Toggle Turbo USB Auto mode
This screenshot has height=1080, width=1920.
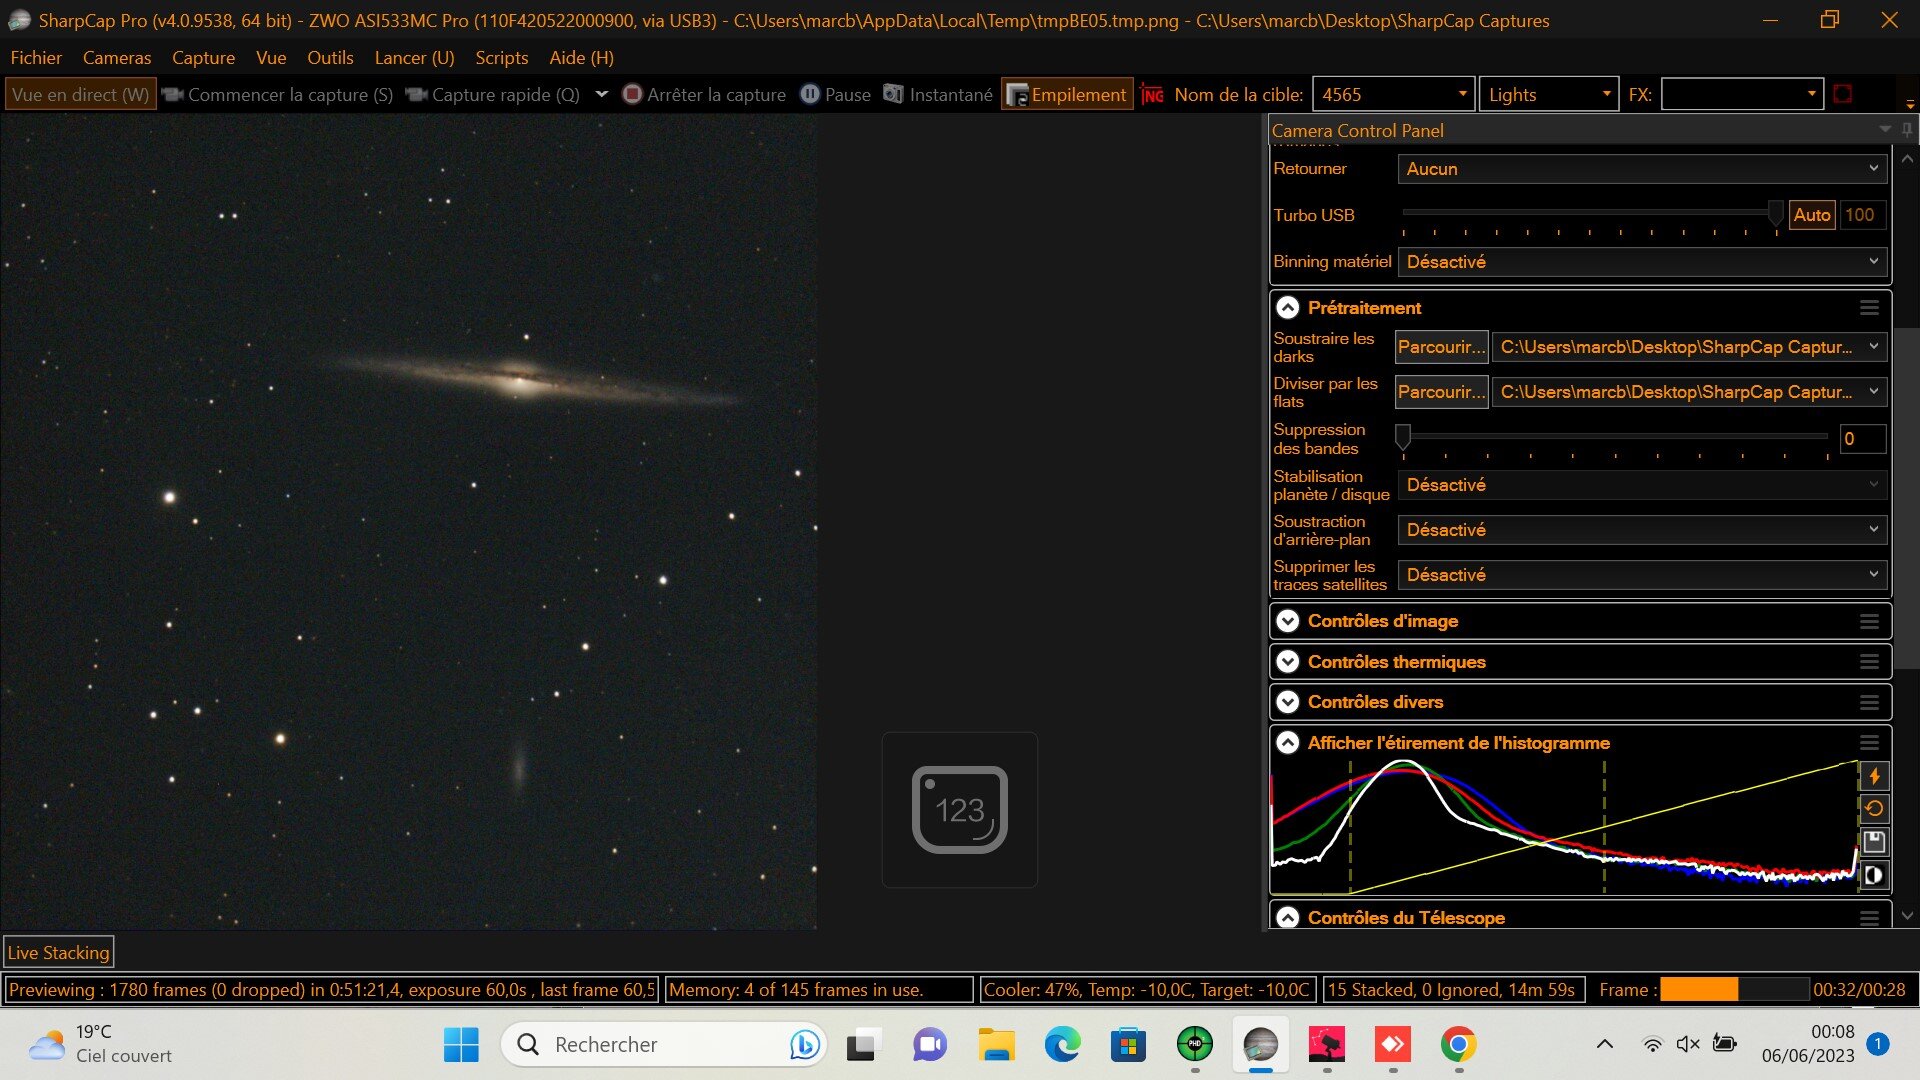pos(1811,215)
